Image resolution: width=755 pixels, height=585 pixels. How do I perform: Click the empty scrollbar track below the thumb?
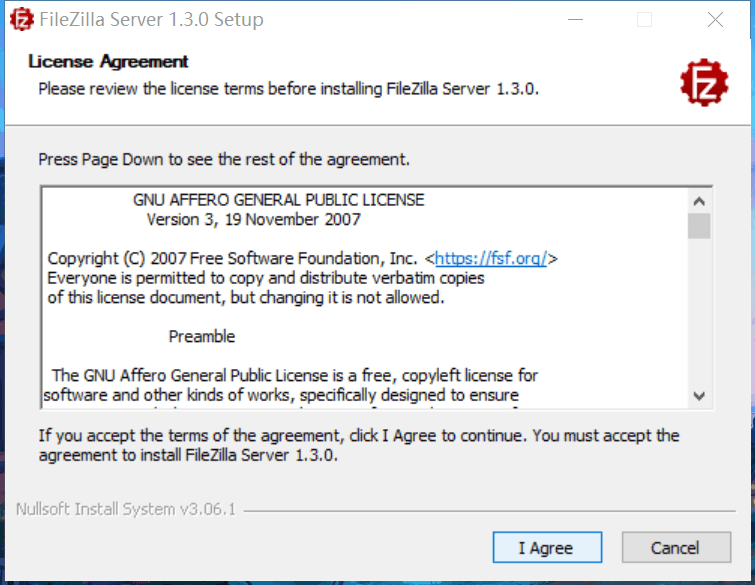tap(699, 312)
